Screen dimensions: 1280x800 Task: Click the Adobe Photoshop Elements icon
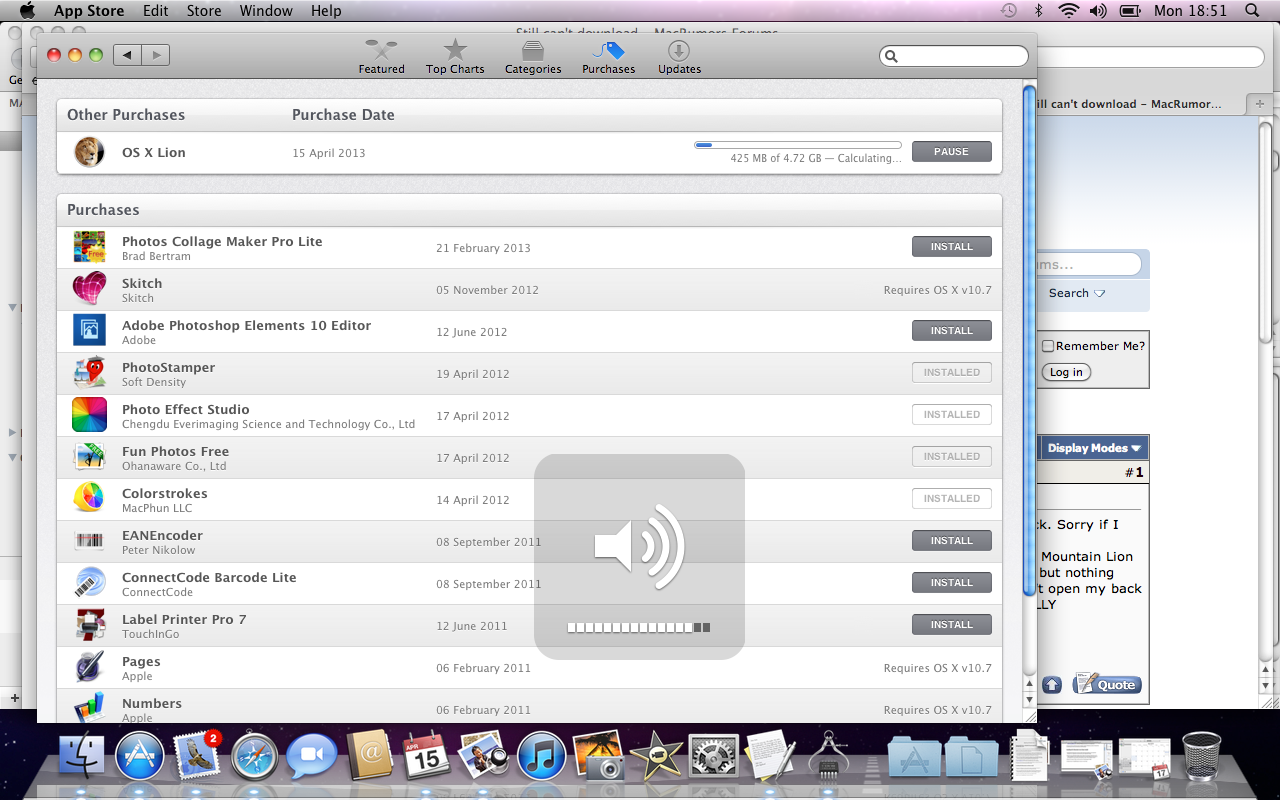coord(89,330)
